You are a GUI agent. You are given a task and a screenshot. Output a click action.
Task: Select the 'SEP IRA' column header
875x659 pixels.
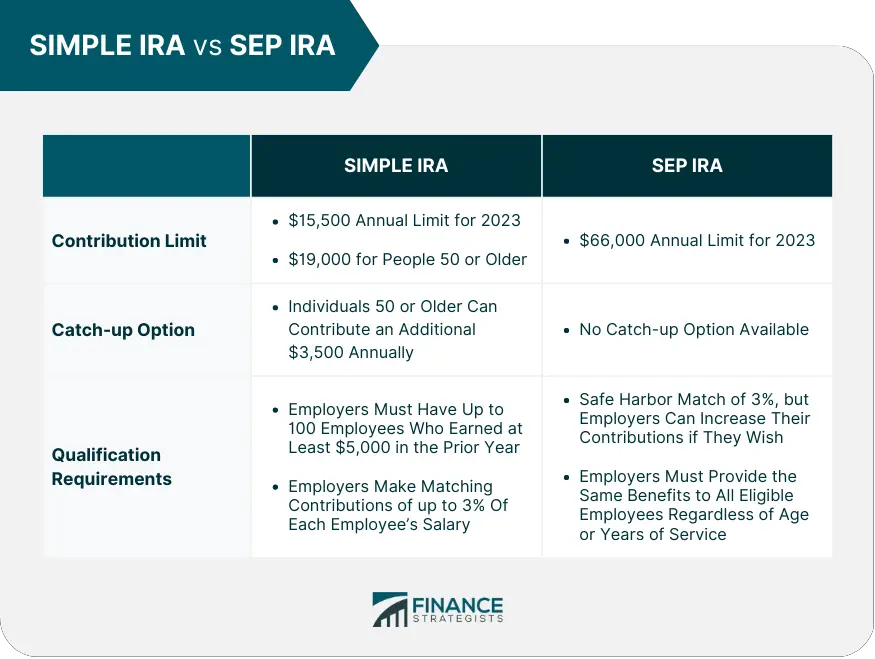click(x=687, y=166)
